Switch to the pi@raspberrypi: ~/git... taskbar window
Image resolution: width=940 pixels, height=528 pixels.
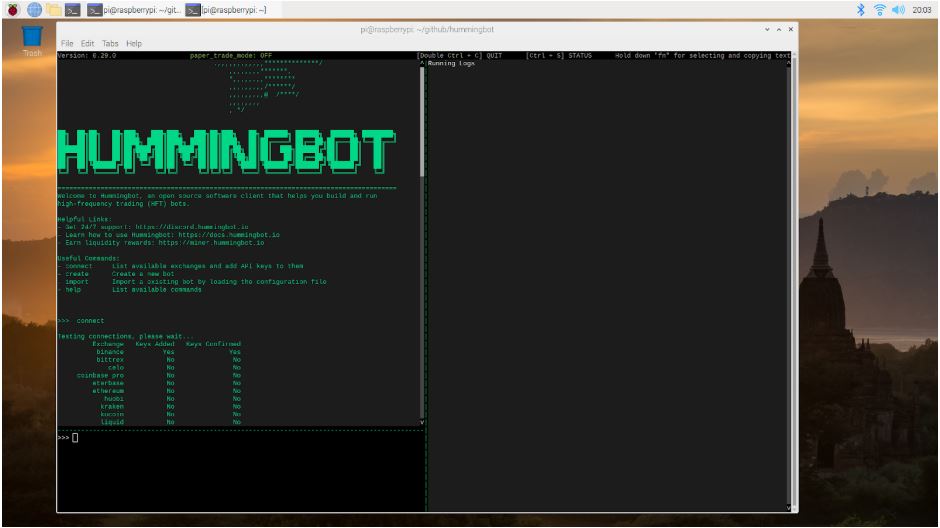point(134,10)
